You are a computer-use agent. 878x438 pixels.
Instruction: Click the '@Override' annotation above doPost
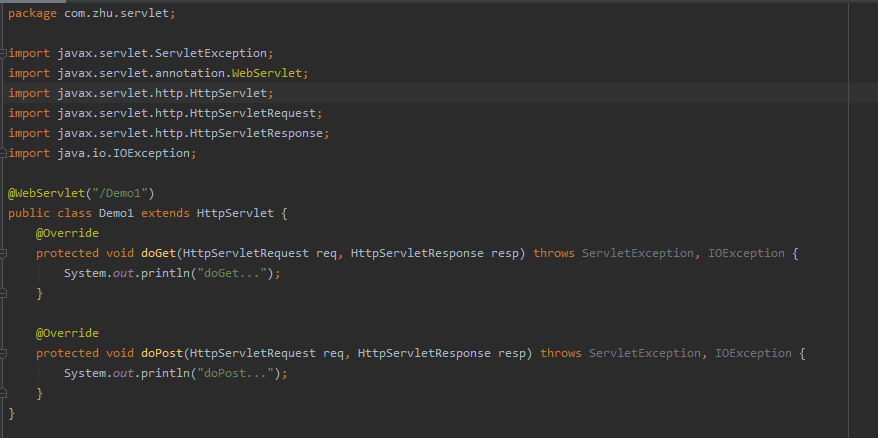tap(67, 333)
